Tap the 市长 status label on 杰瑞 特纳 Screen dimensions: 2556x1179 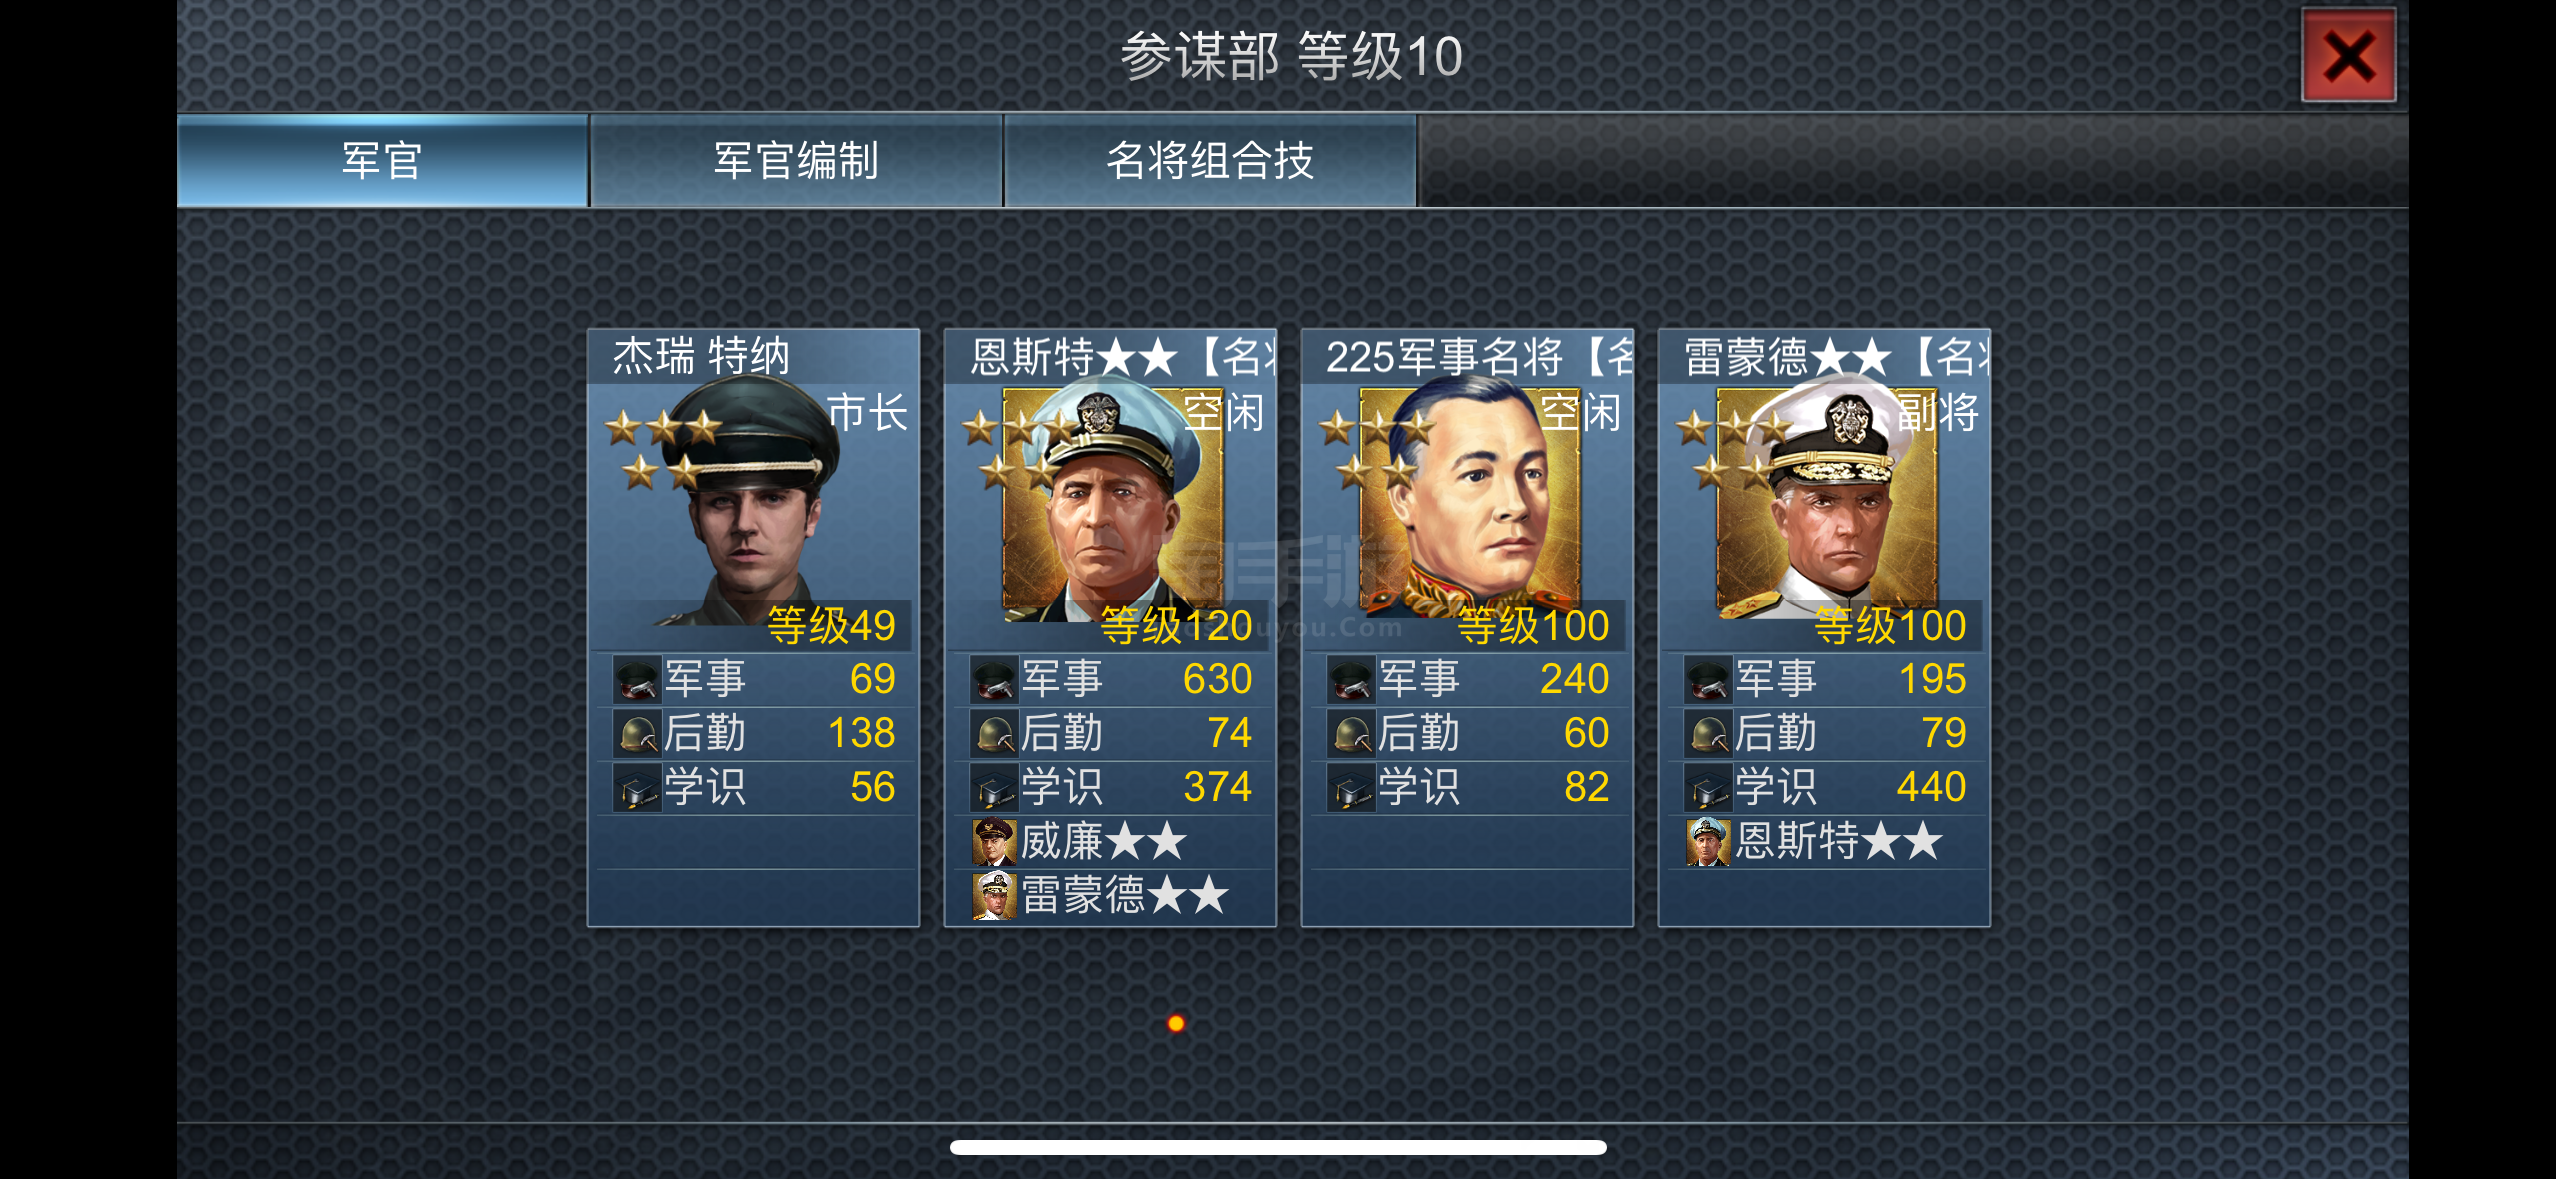point(867,412)
